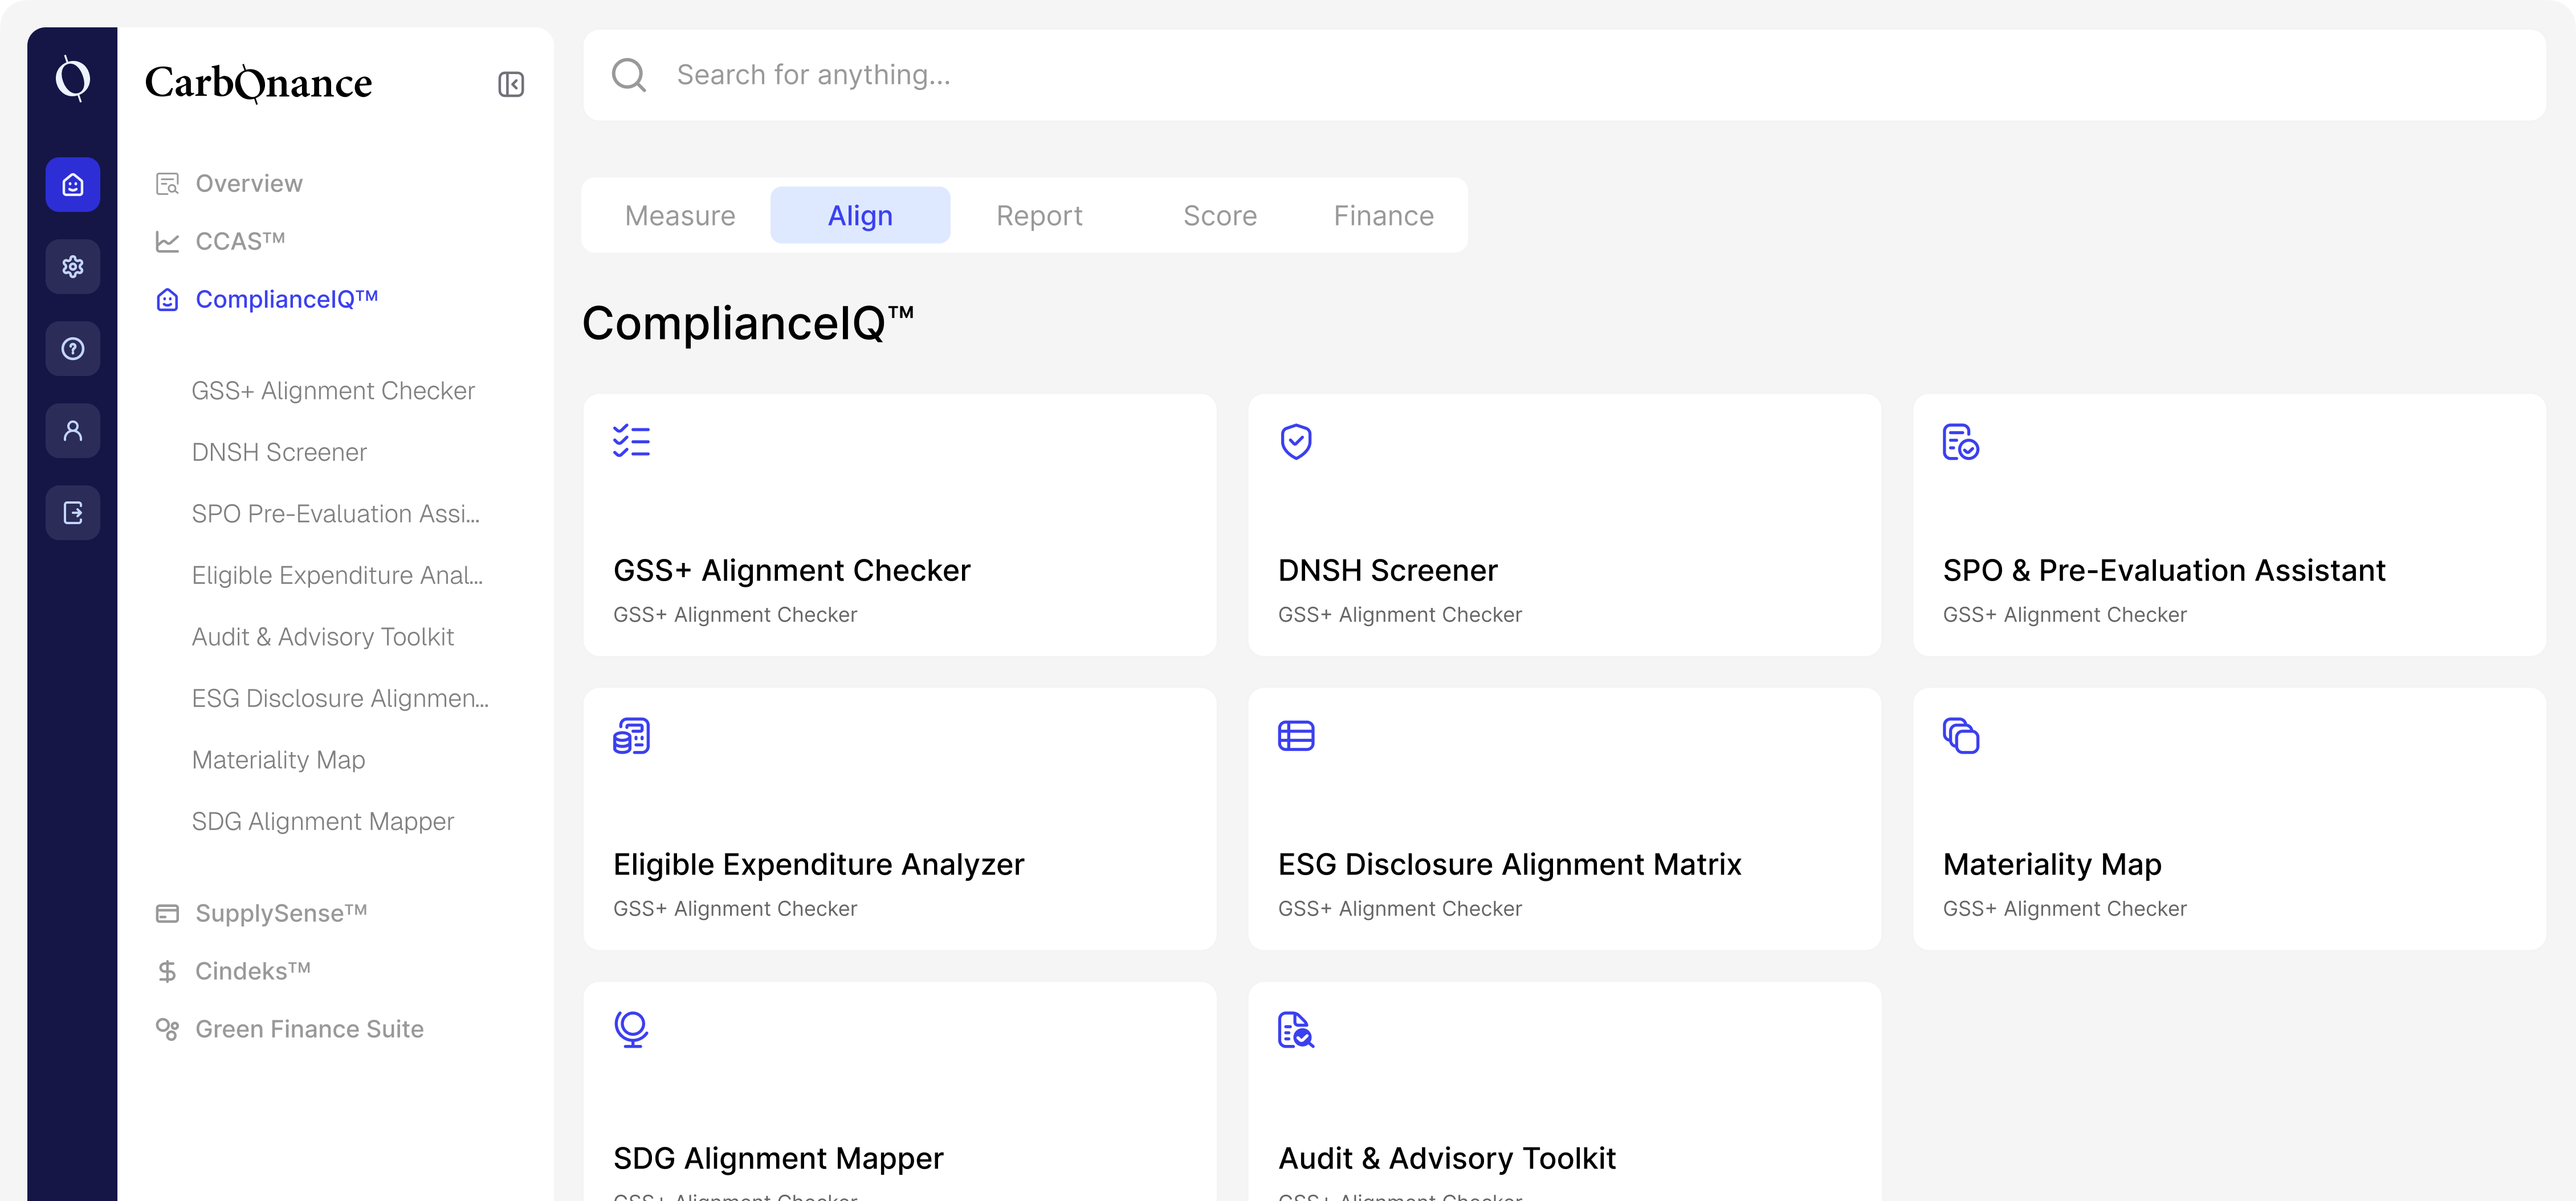
Task: Switch to the Align tab
Action: [860, 214]
